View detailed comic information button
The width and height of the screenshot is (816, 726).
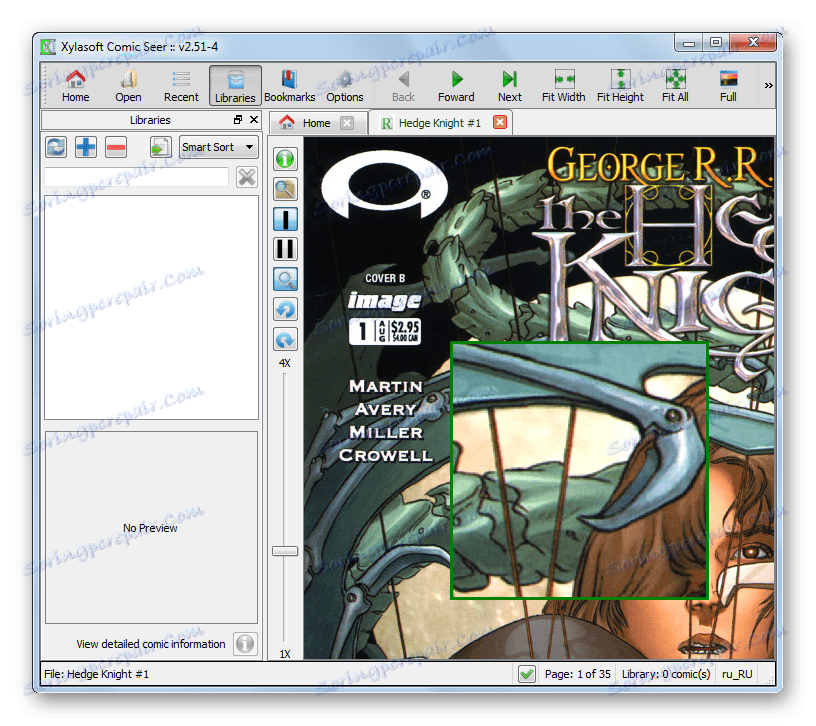pos(245,644)
